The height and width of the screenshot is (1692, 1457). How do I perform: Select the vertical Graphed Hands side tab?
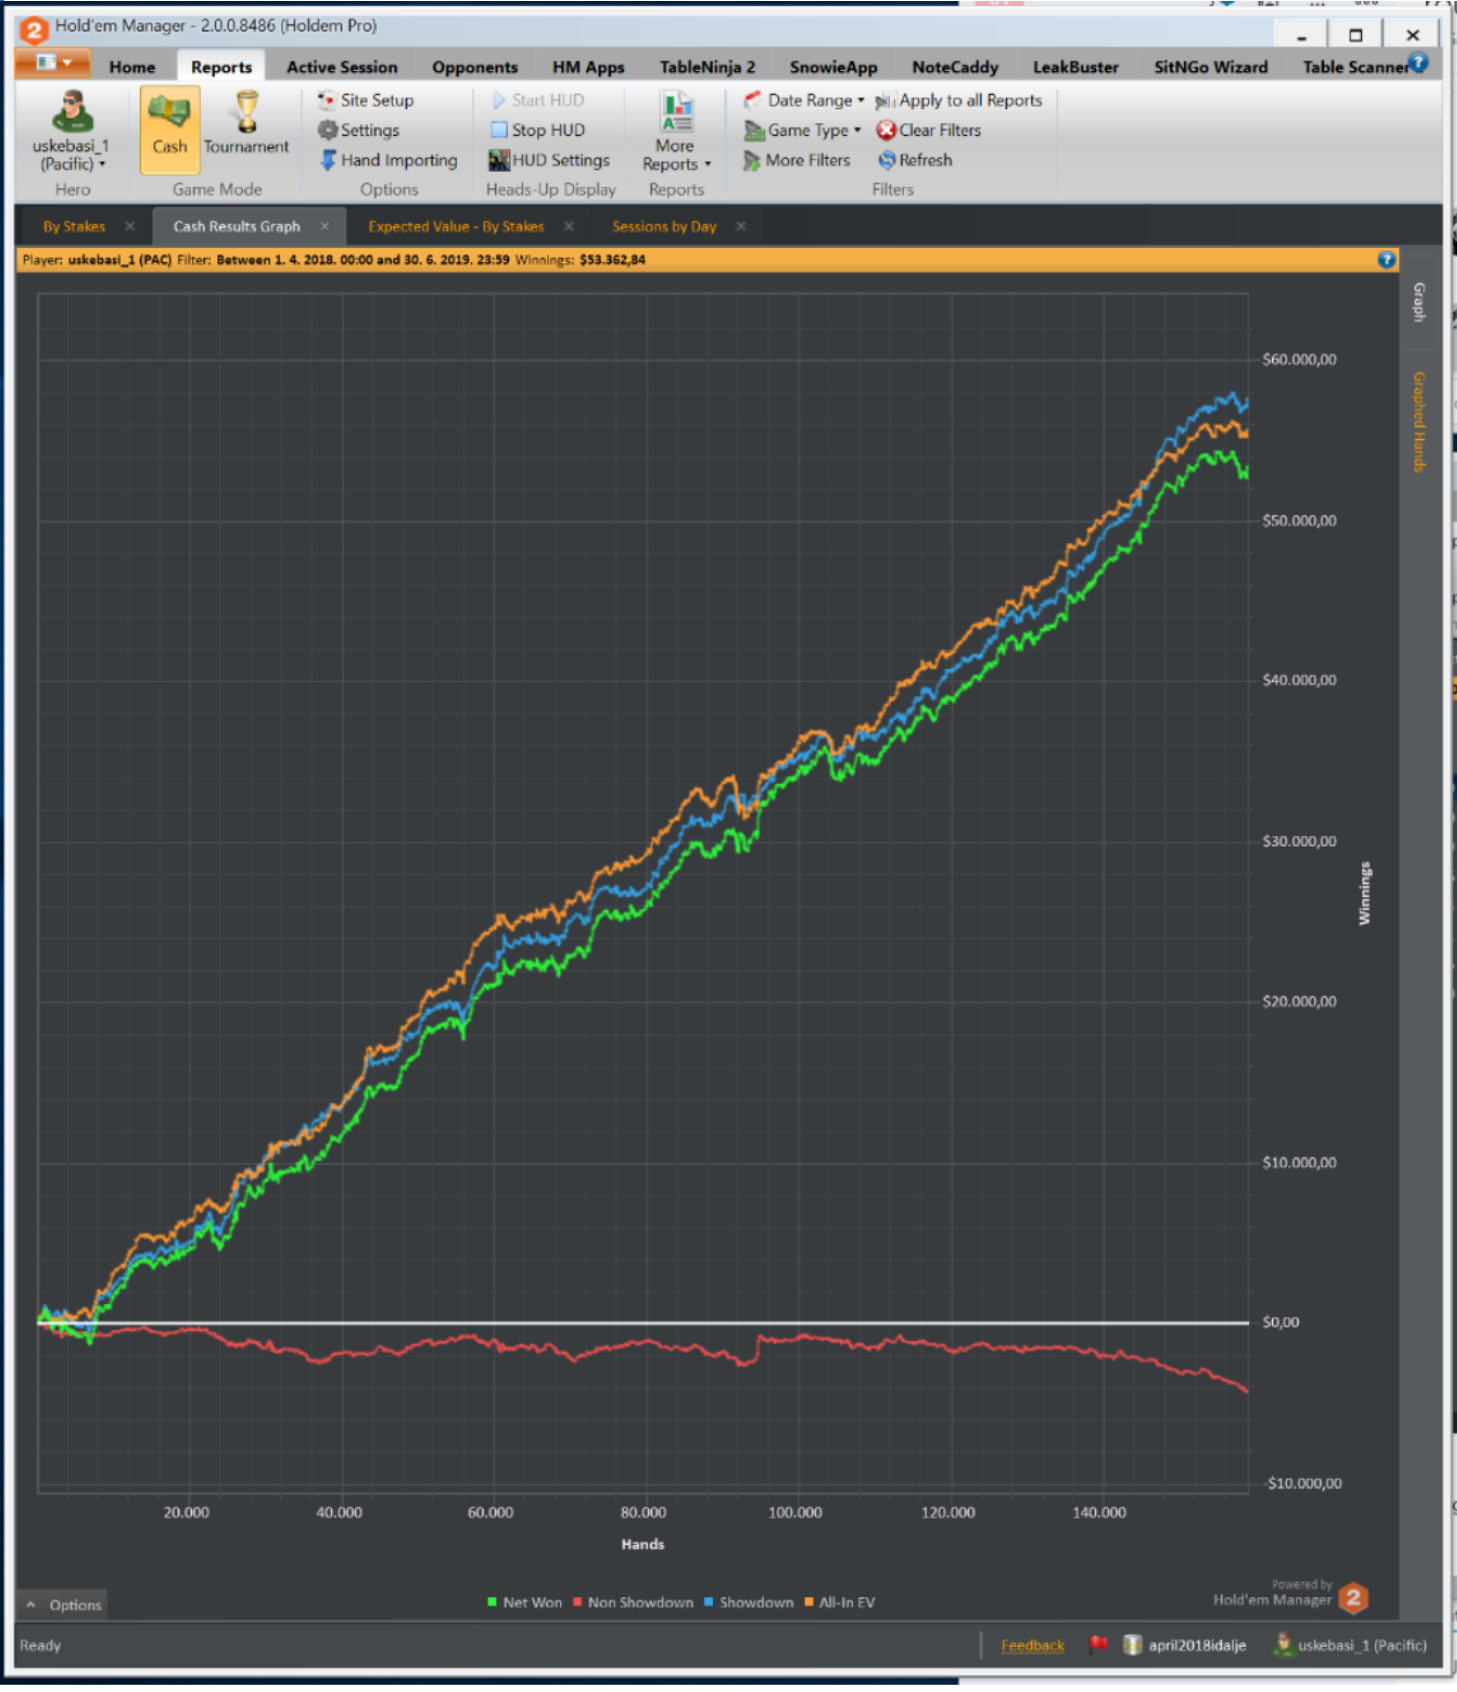tap(1419, 421)
